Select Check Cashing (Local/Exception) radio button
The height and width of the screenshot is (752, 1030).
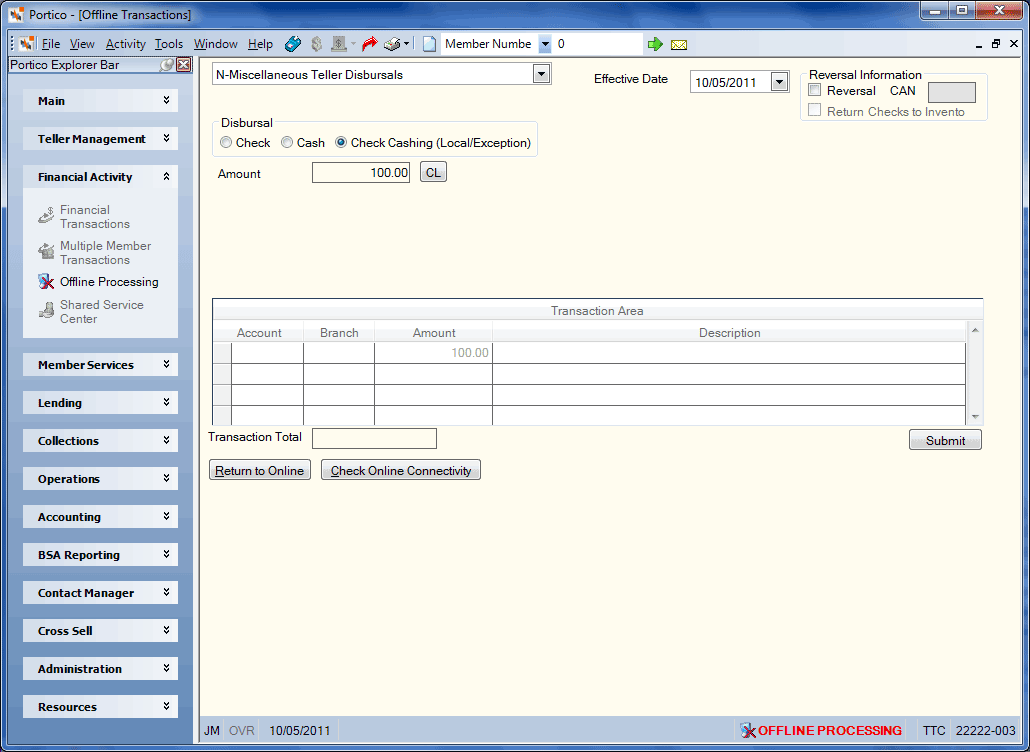341,143
